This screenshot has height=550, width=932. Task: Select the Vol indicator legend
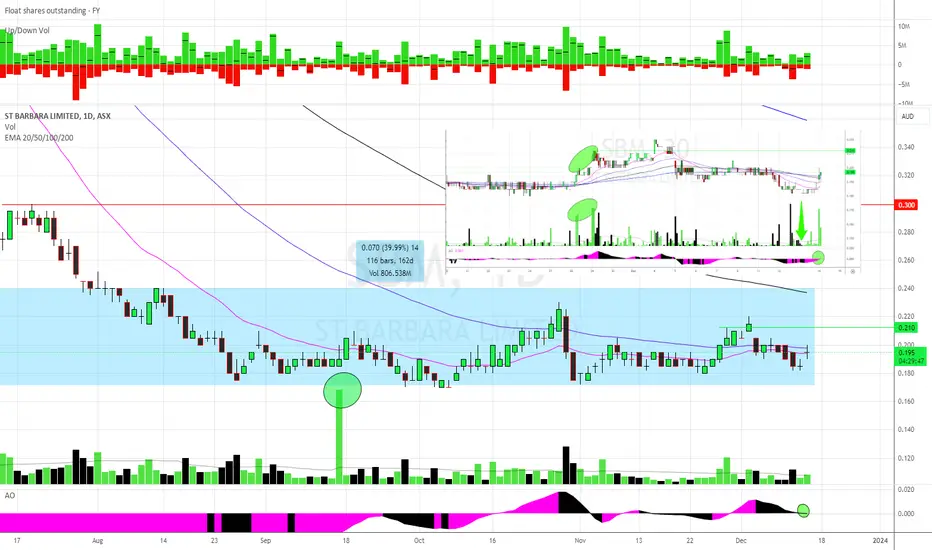click(x=10, y=127)
